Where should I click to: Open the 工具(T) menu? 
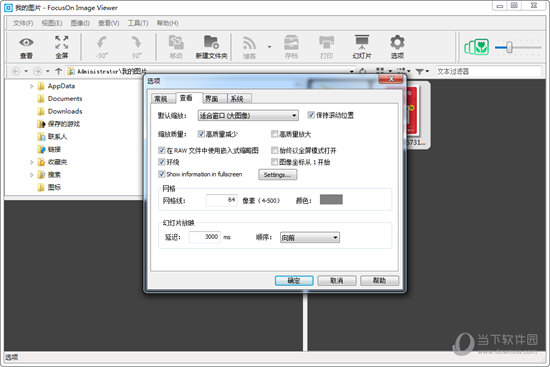pos(138,23)
